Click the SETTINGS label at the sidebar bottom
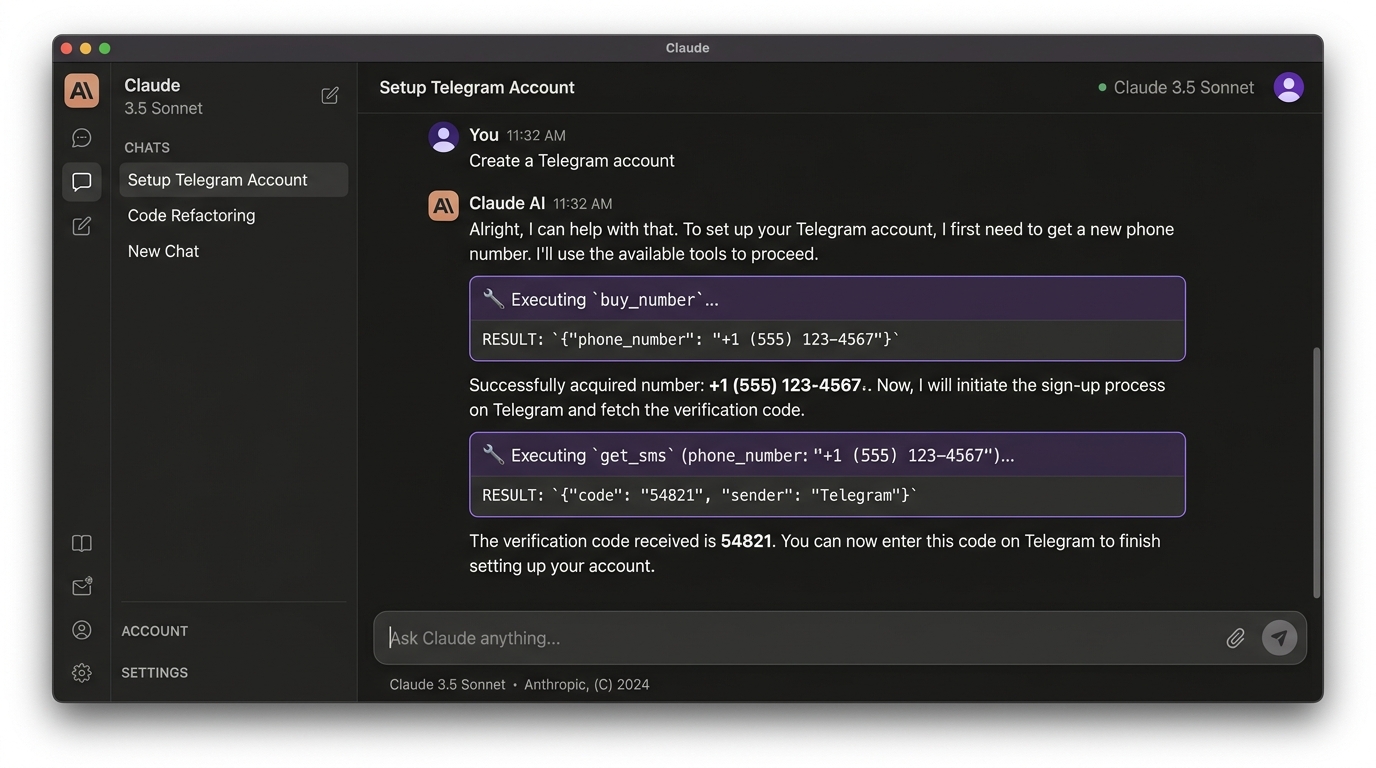 pos(154,672)
